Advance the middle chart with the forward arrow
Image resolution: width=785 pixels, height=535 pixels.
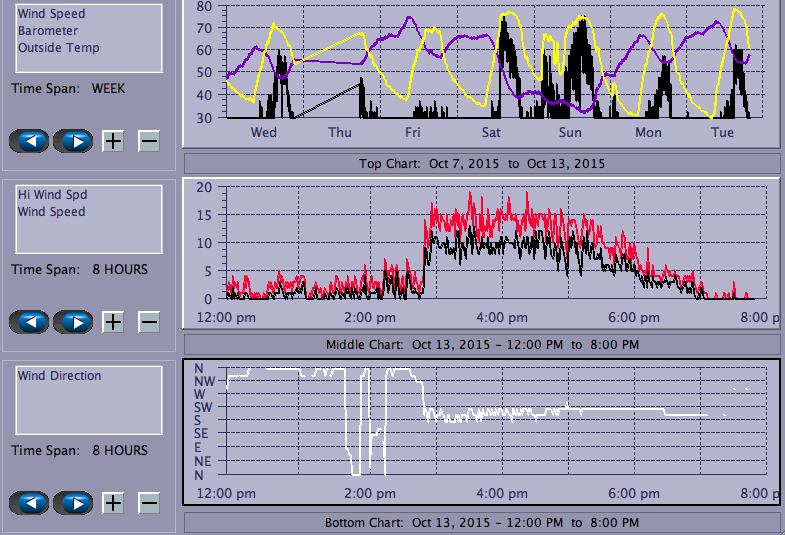[x=73, y=322]
